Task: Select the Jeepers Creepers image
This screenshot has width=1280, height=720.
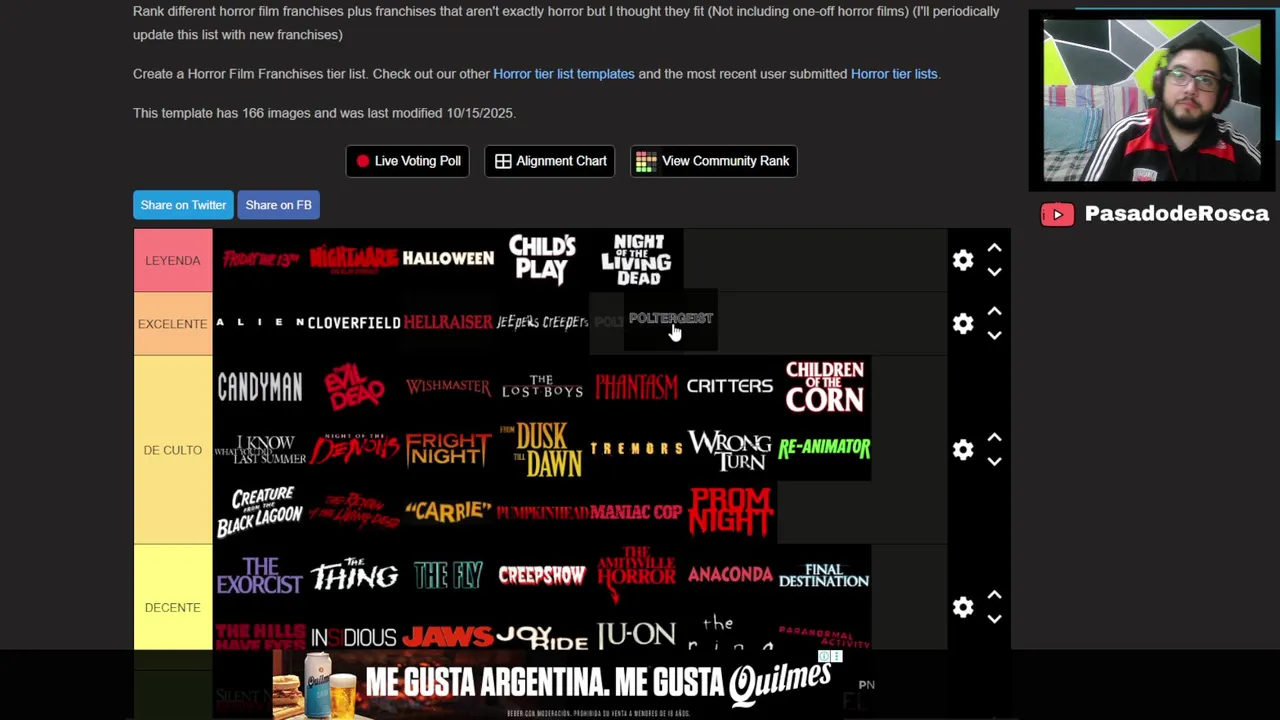Action: tap(542, 323)
